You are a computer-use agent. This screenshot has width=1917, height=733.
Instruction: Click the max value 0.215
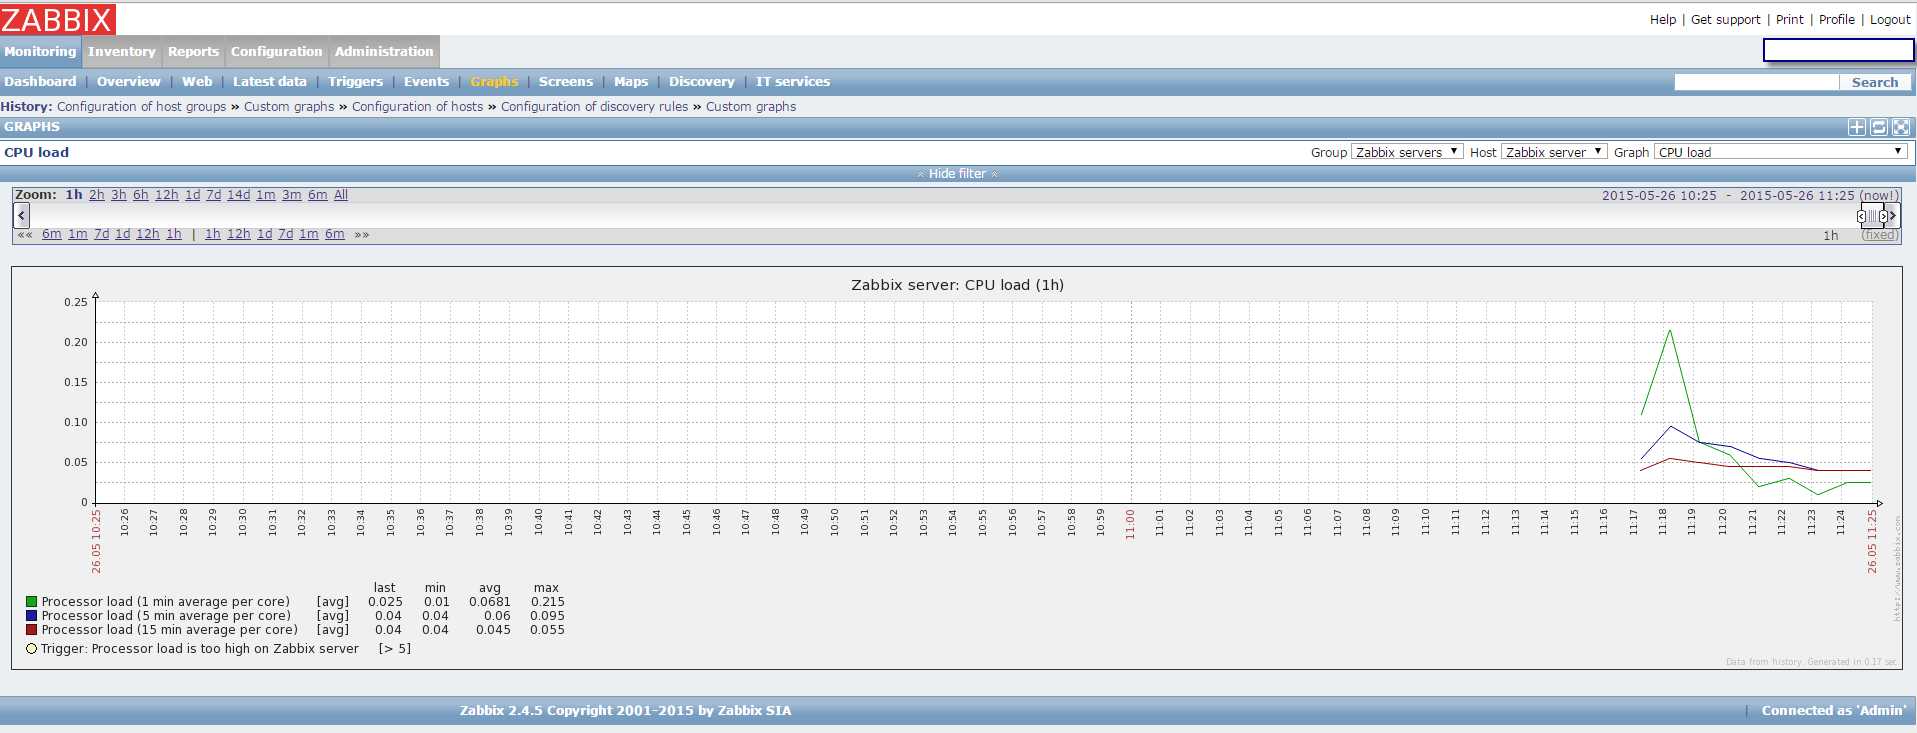[548, 602]
